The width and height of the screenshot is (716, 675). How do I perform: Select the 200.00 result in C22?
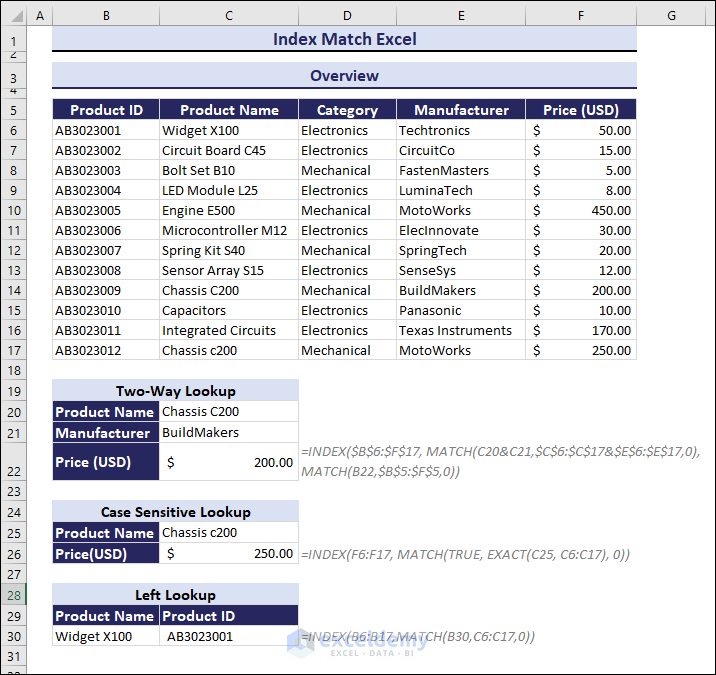pyautogui.click(x=229, y=462)
